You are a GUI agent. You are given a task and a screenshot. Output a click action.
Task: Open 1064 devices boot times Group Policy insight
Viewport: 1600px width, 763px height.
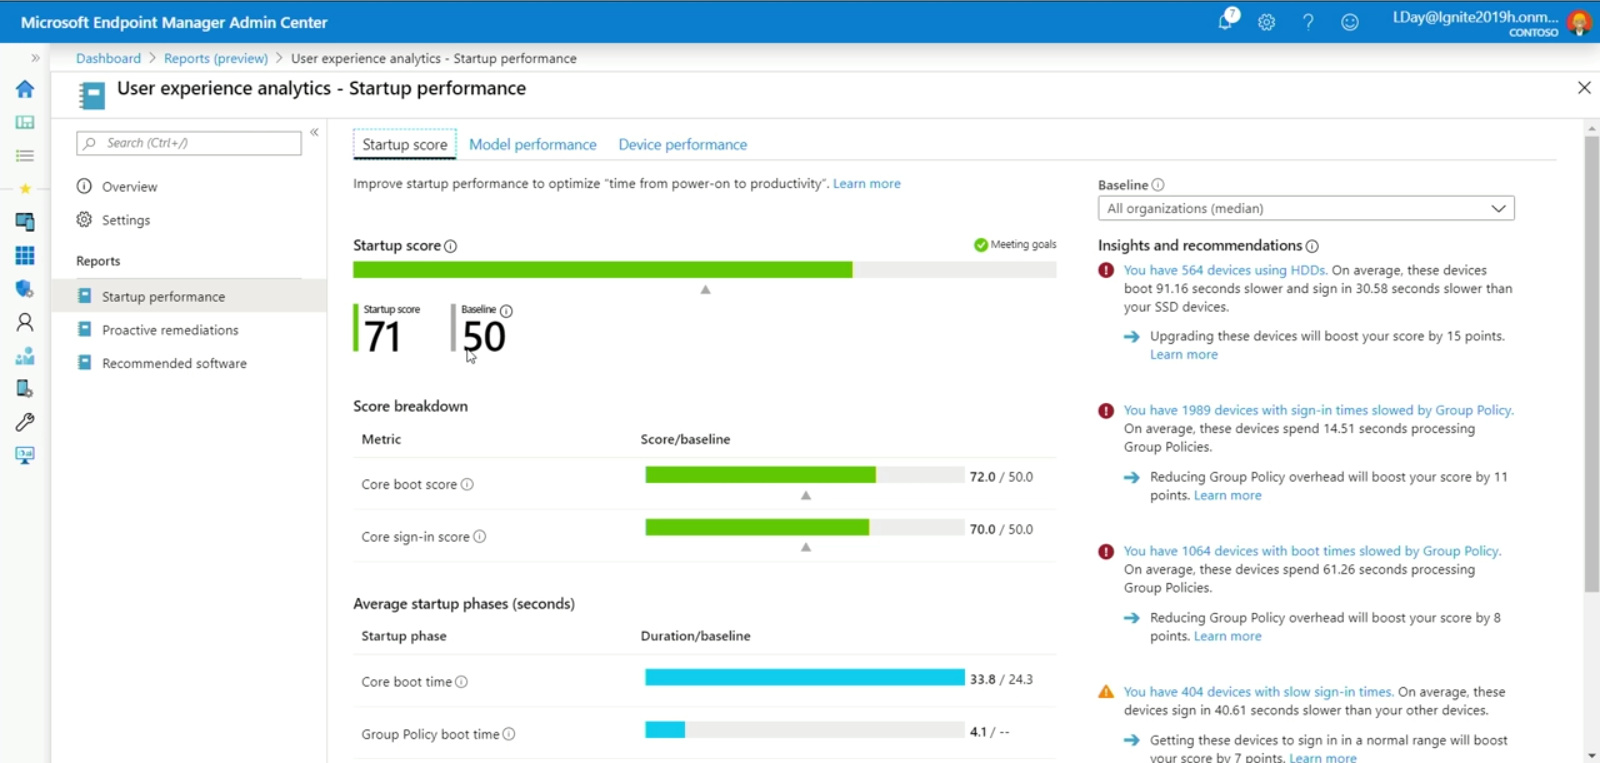(1312, 551)
